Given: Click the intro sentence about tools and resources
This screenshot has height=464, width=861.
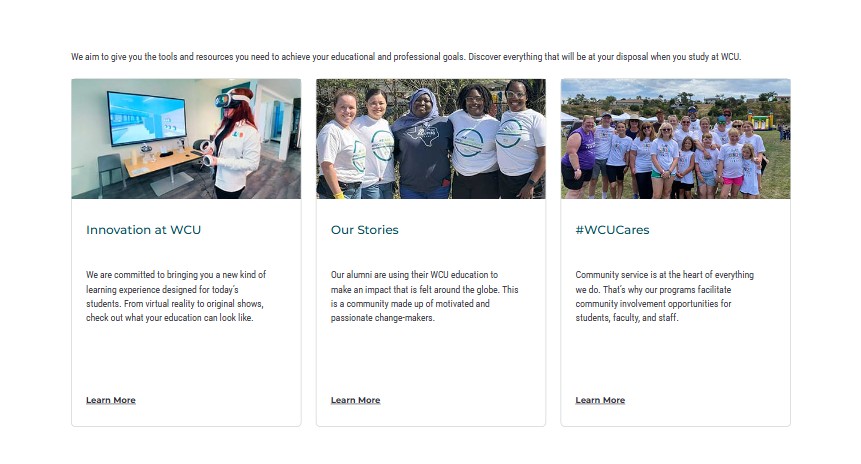Looking at the screenshot, I should pyautogui.click(x=406, y=57).
